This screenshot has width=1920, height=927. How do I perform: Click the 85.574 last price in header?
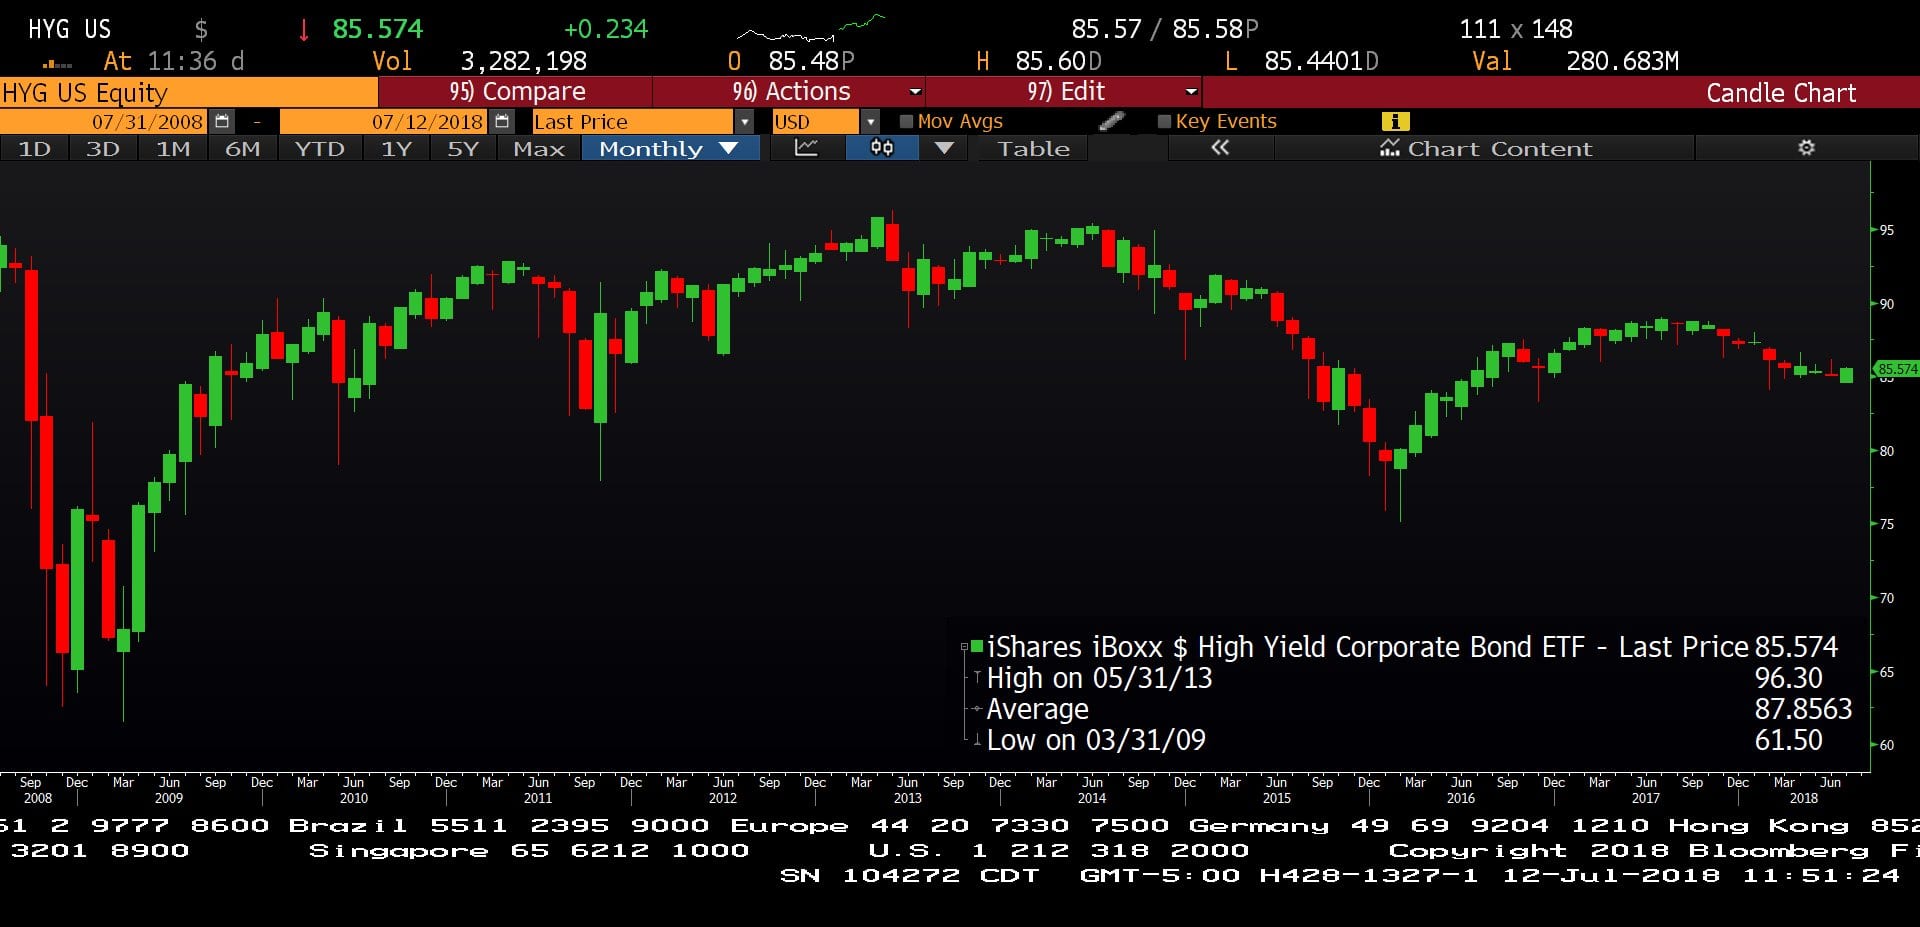[377, 29]
